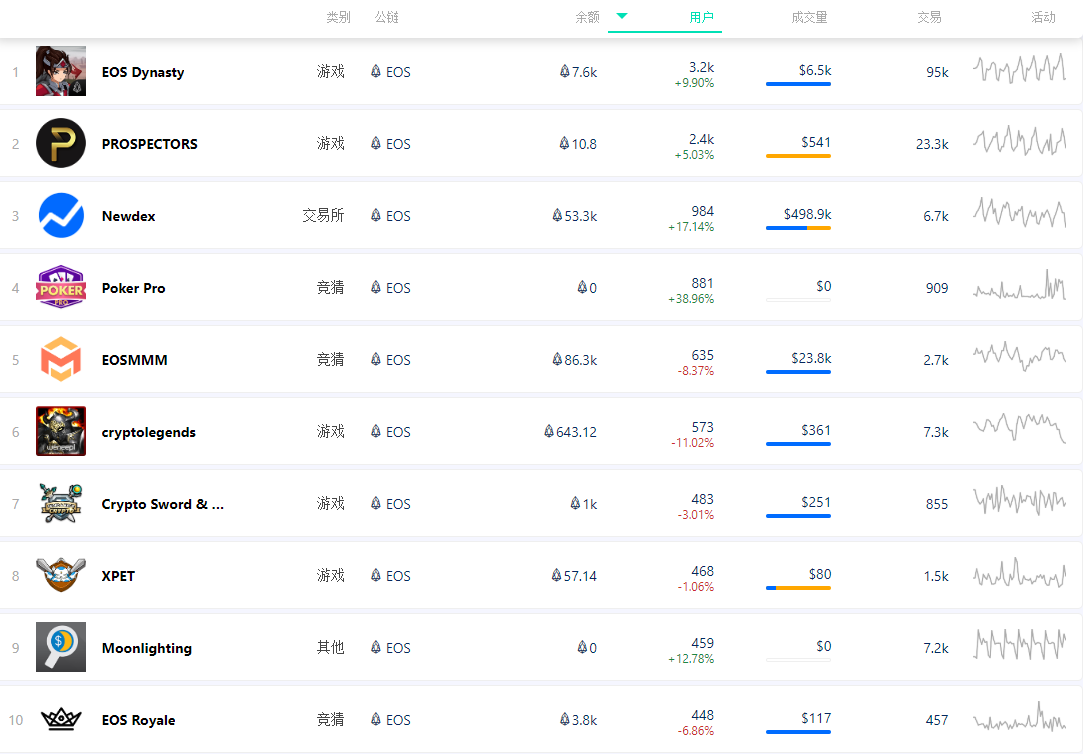This screenshot has height=754, width=1083.
Task: Click the 457 transactions value
Action: click(x=937, y=720)
